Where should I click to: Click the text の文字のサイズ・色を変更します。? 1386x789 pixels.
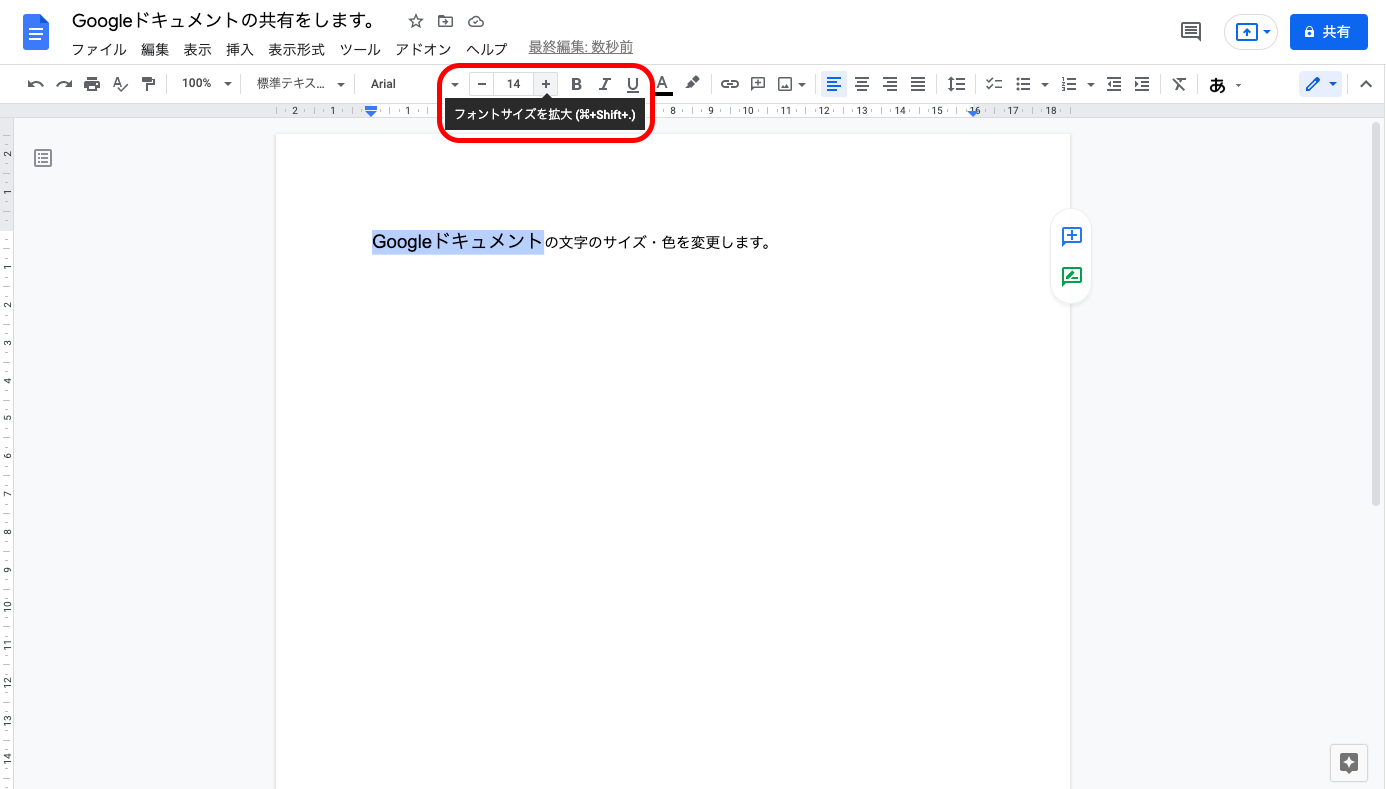click(x=659, y=242)
